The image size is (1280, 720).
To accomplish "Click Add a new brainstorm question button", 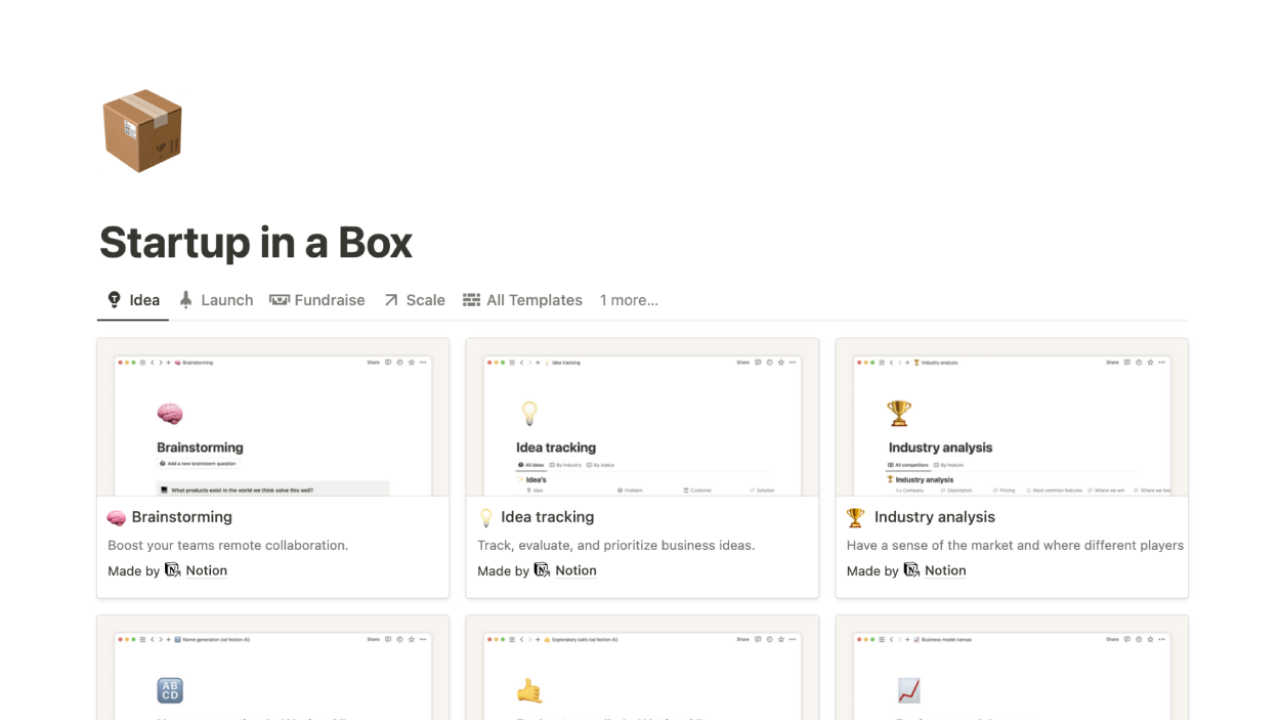I will [x=197, y=464].
